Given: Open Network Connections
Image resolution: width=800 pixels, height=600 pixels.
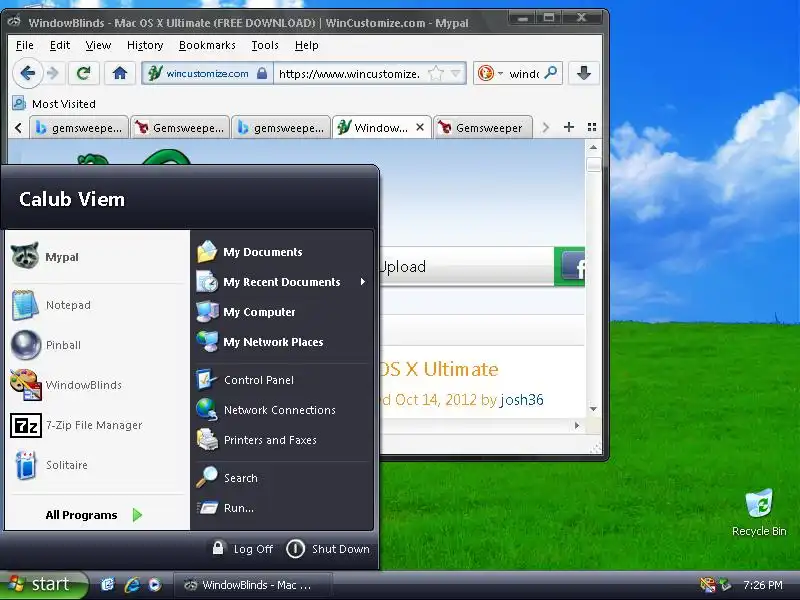Looking at the screenshot, I should (x=283, y=410).
